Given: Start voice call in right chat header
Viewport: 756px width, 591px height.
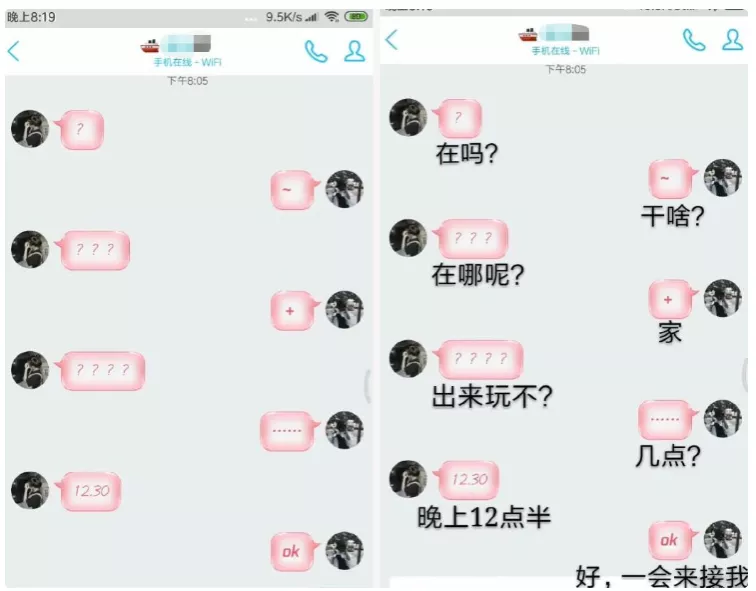Looking at the screenshot, I should (x=694, y=40).
